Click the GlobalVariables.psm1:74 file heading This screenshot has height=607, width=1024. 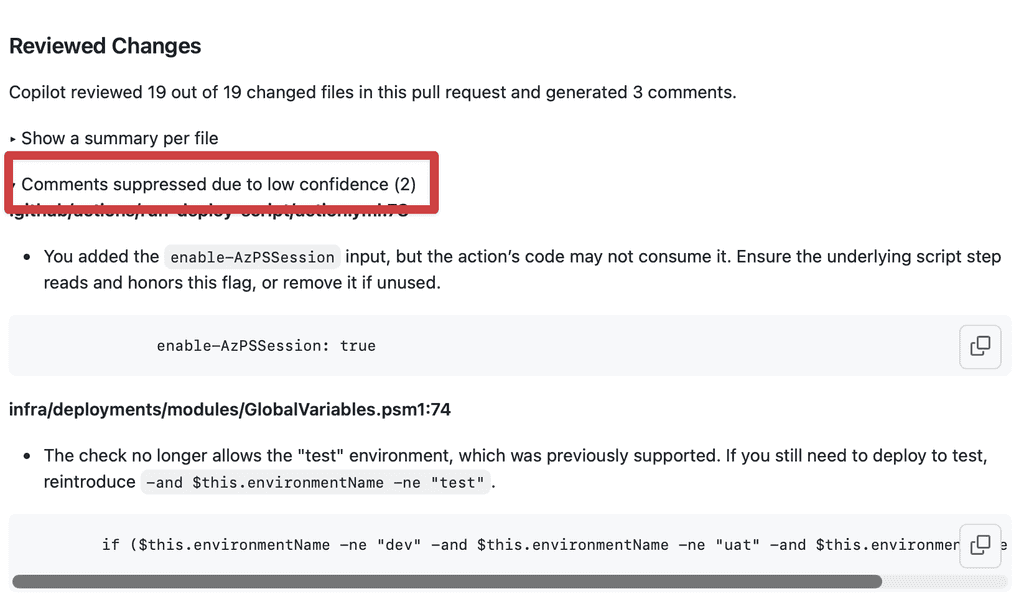(229, 409)
